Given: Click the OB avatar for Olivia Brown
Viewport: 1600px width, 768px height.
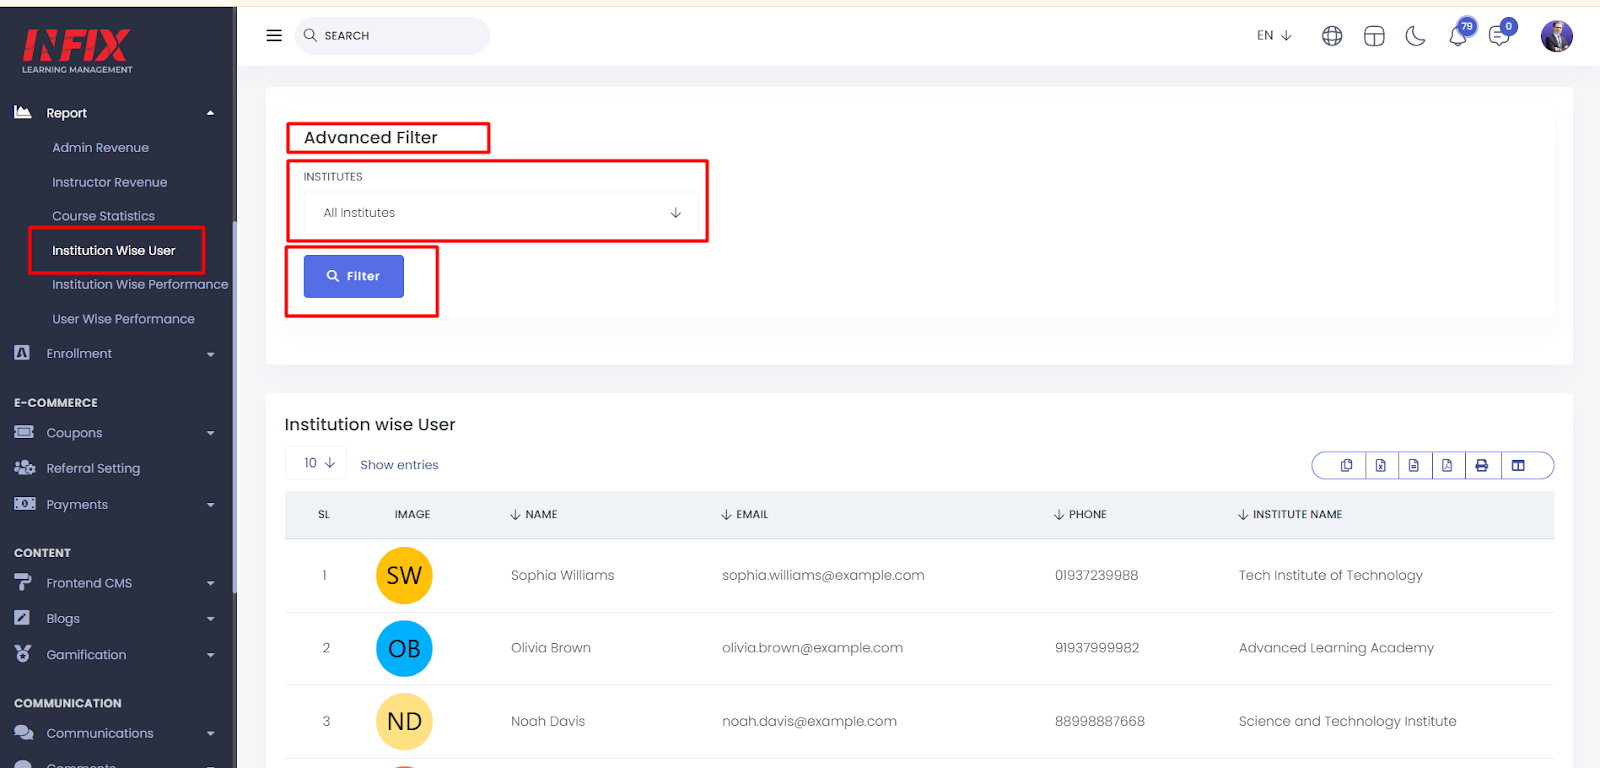Looking at the screenshot, I should [x=404, y=648].
